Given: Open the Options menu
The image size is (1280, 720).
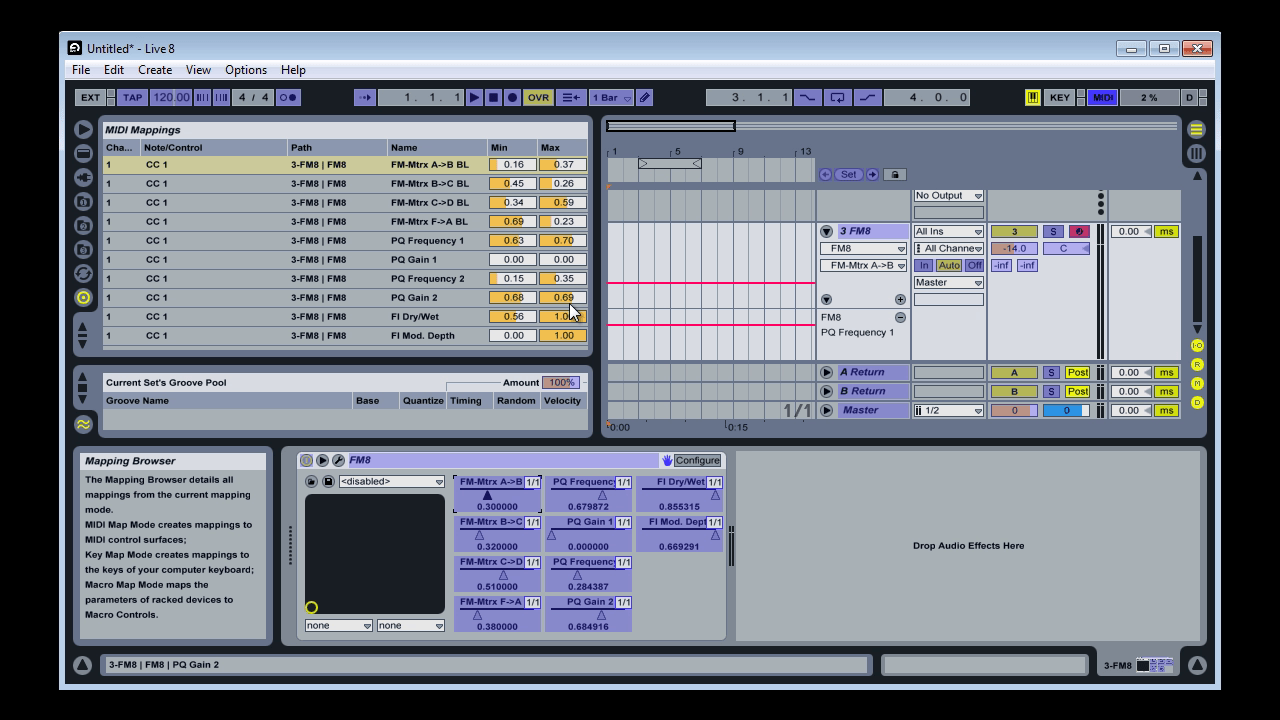Looking at the screenshot, I should click(245, 70).
